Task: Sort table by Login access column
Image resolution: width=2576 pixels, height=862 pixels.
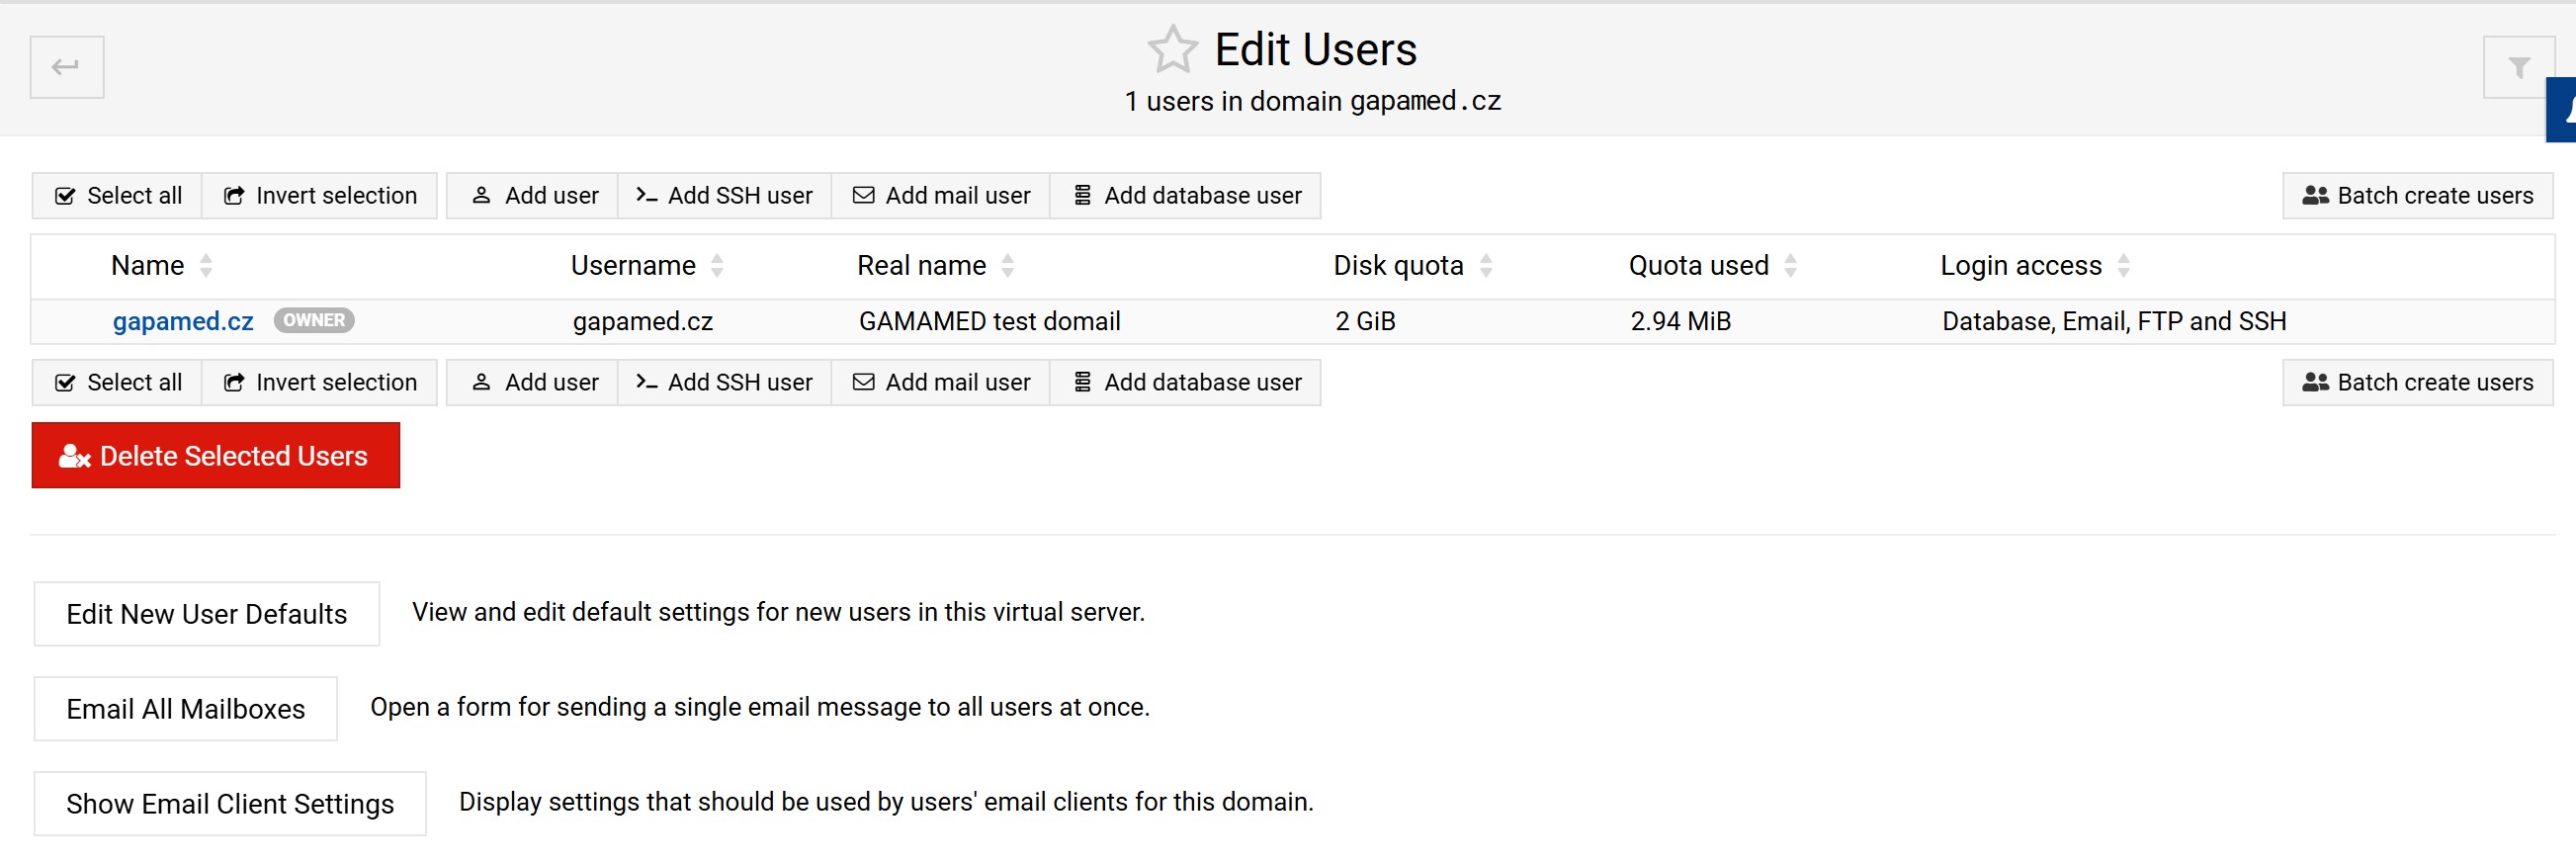Action: [2020, 266]
